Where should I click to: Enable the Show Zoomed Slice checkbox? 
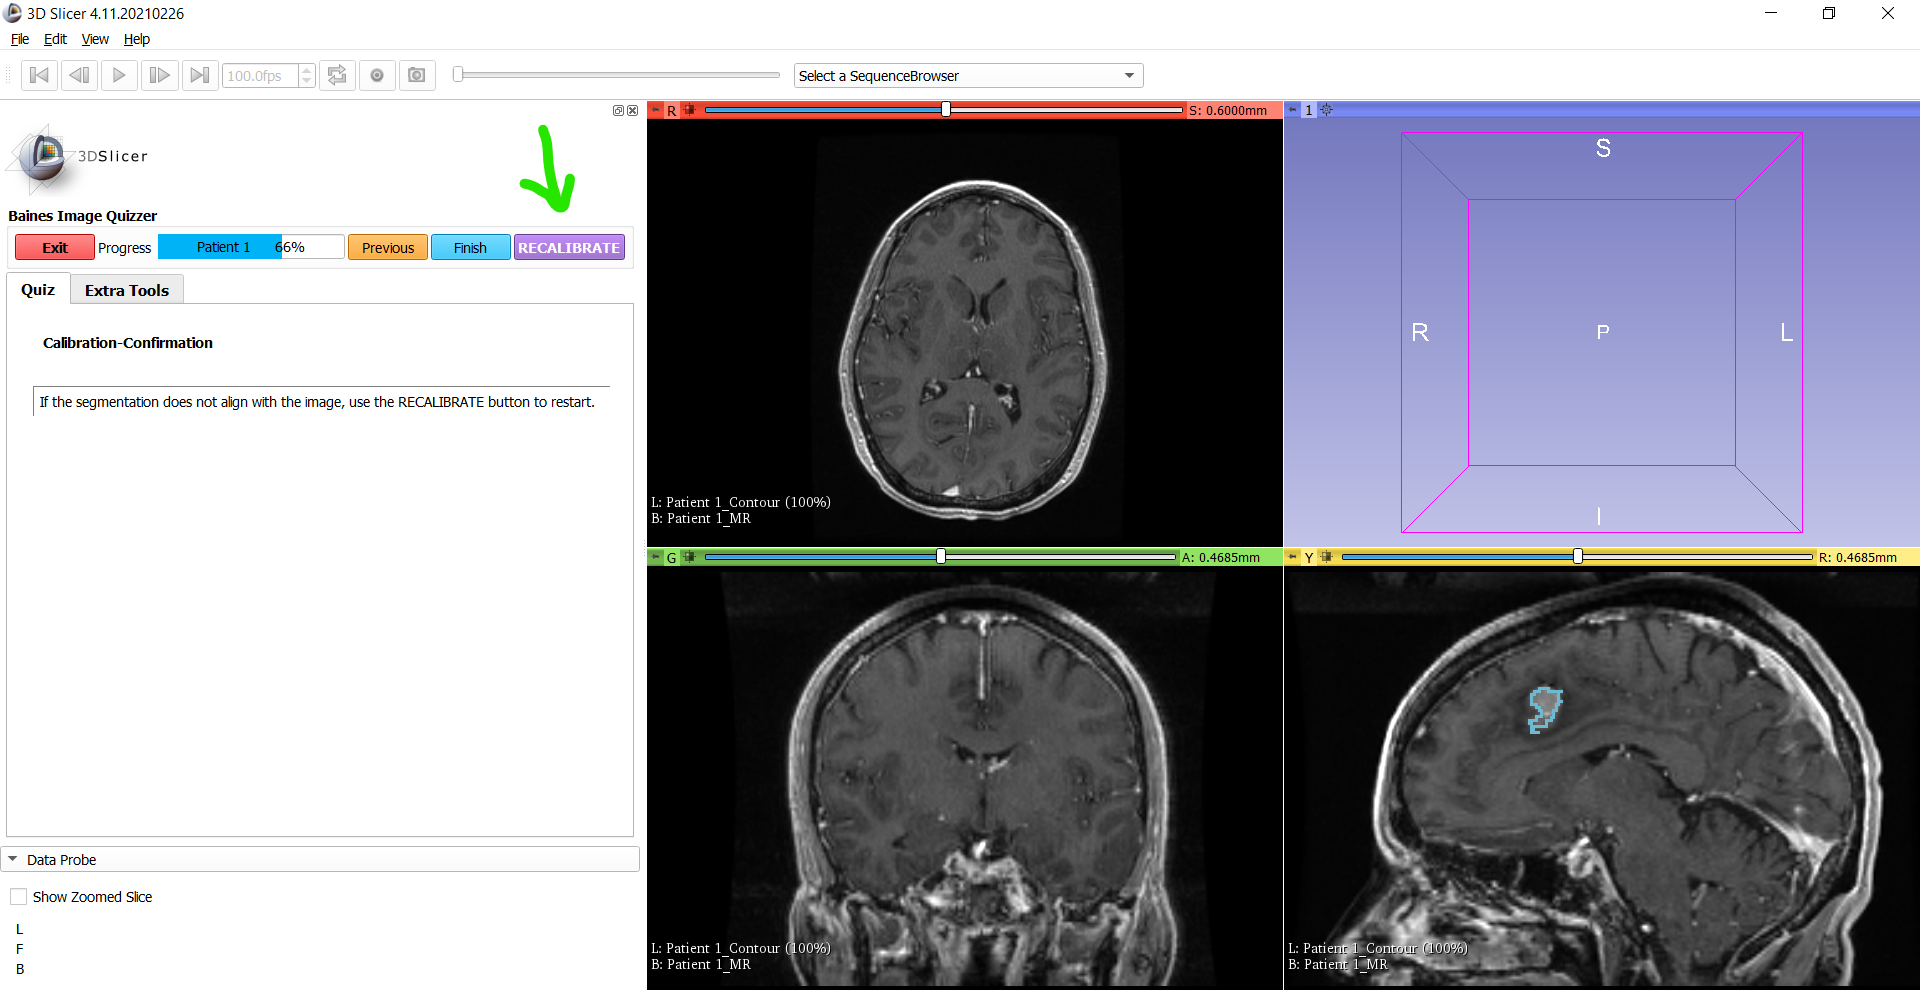(x=18, y=896)
